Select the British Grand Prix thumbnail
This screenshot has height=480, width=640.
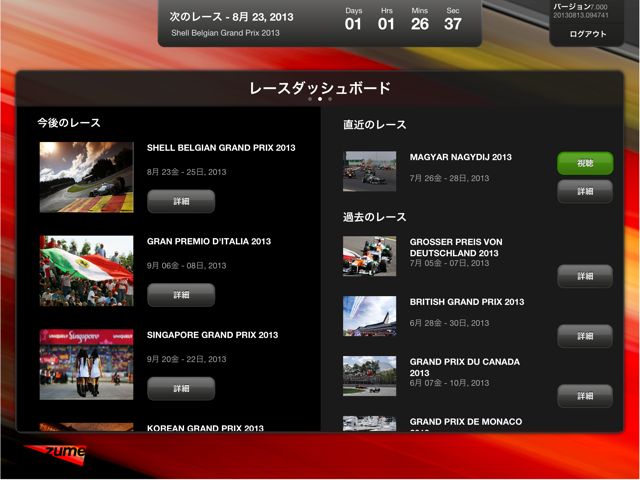click(x=369, y=316)
